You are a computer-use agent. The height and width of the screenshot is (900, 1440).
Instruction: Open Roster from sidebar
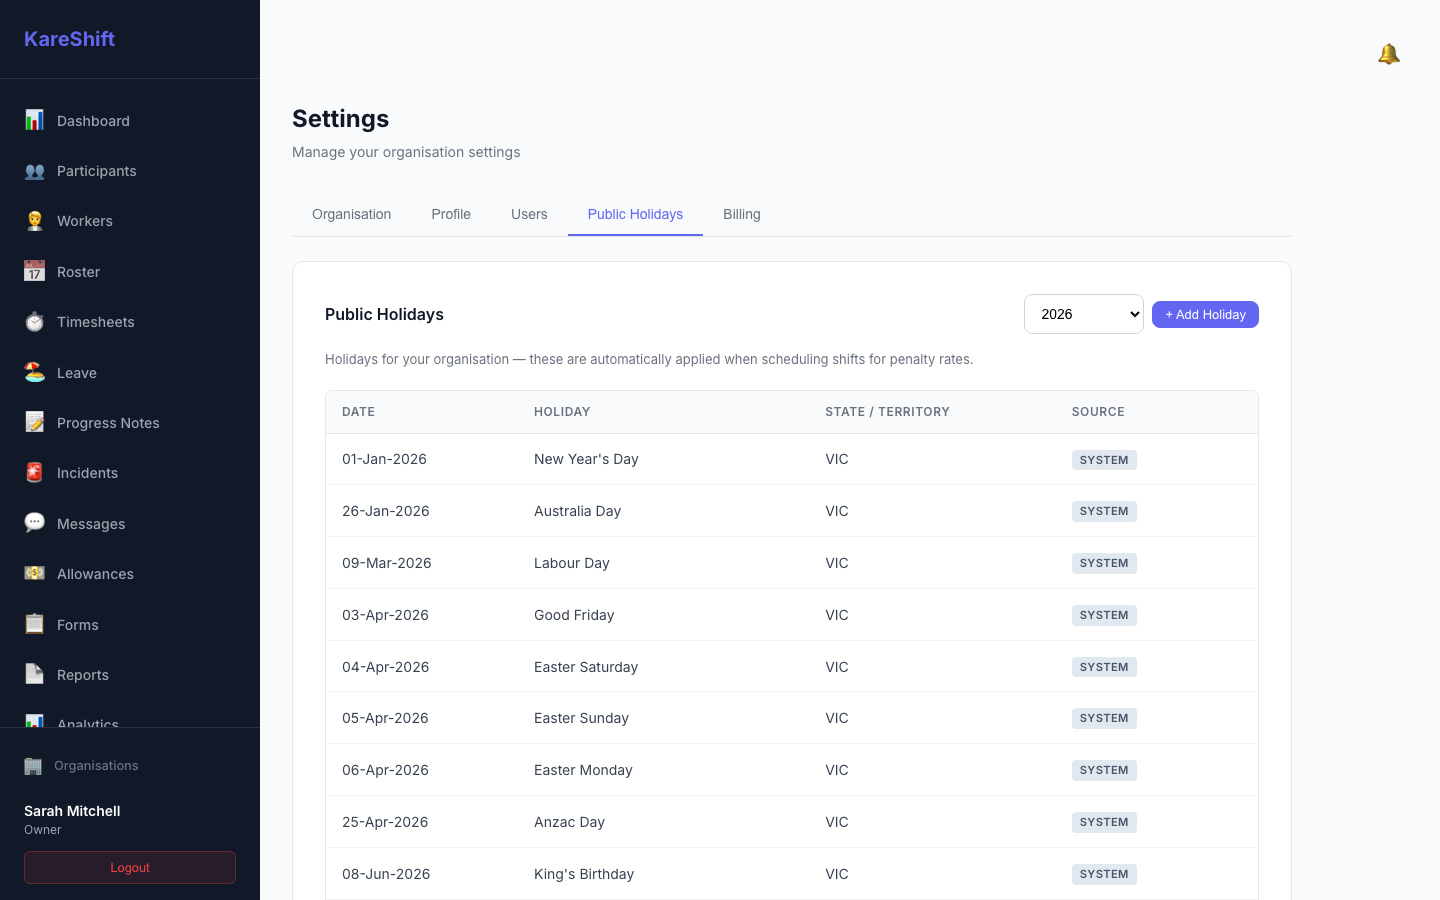(x=130, y=272)
